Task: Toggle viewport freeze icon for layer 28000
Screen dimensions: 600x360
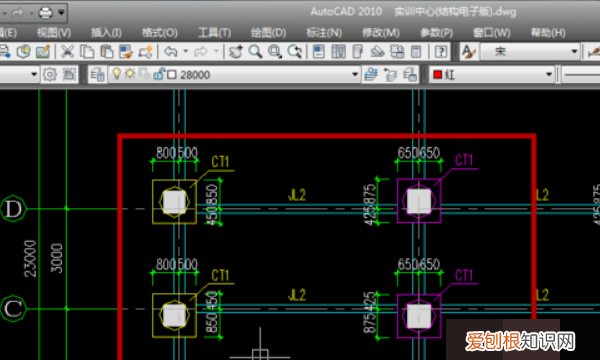Action: [x=144, y=73]
